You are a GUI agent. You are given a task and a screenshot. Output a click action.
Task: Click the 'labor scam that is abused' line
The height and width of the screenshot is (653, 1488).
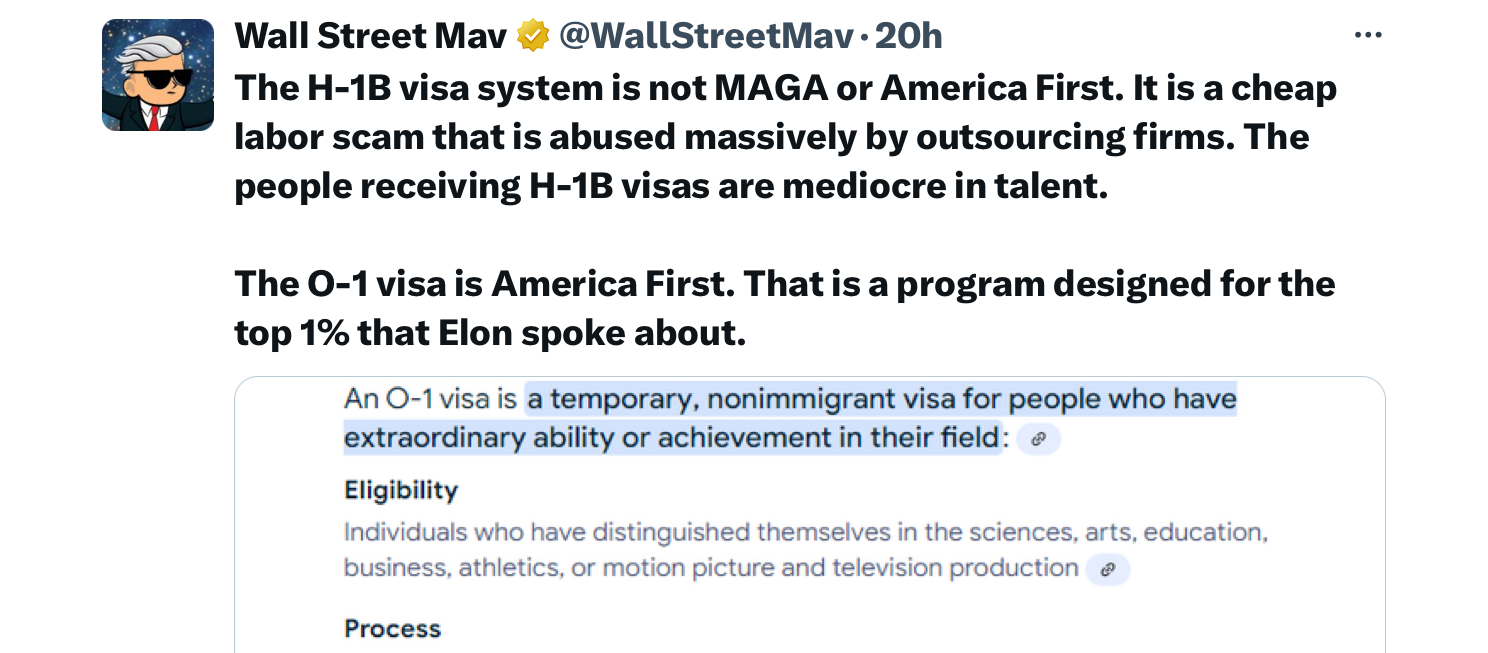(771, 137)
